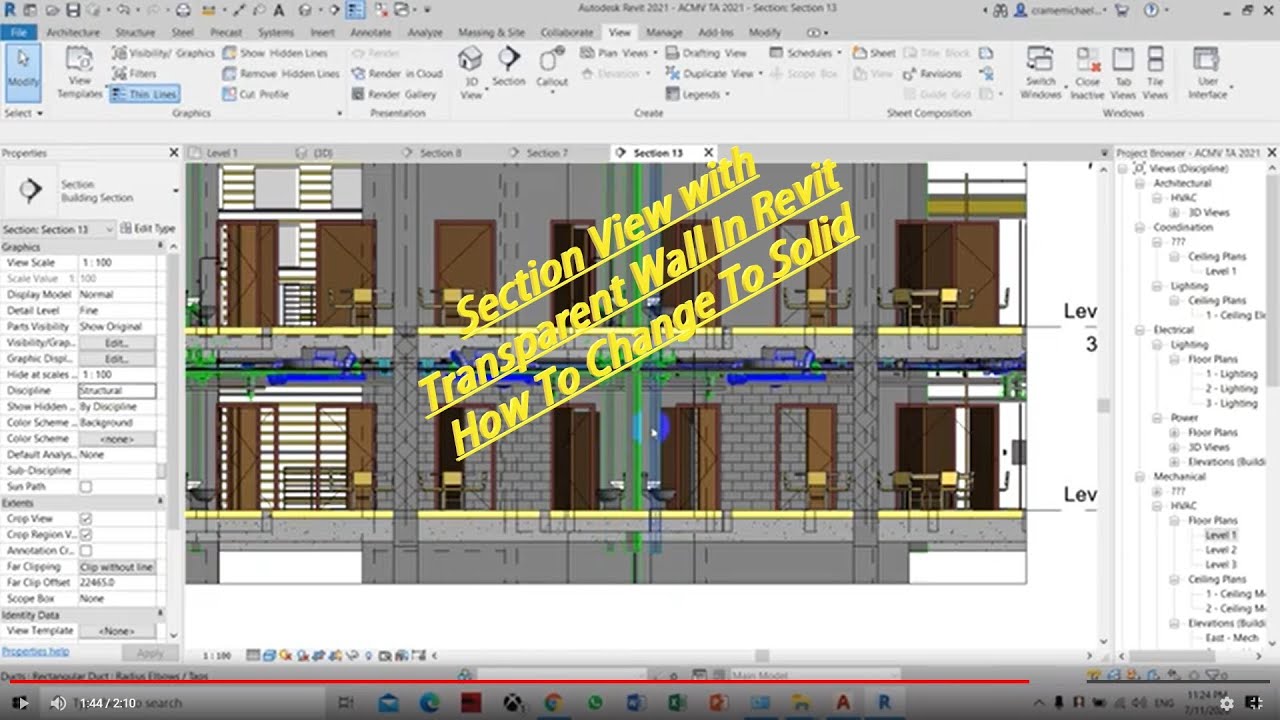Open the File menu
Screen dimensions: 1280x720
click(x=18, y=32)
